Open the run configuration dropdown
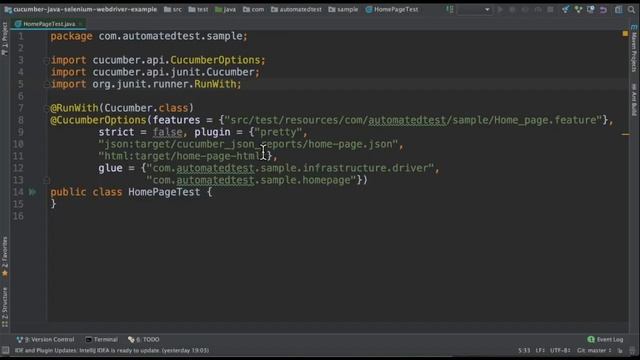The height and width of the screenshot is (360, 640). 475,9
